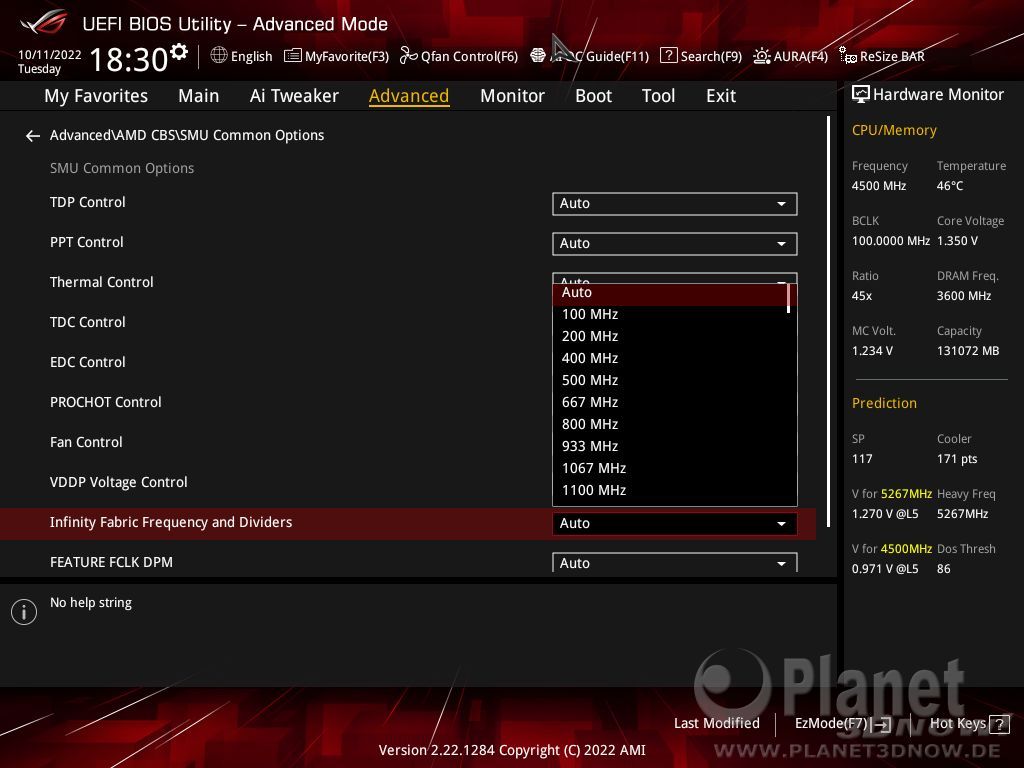Click the breadcrumb path Advanced\AMD CBS\SMU Common Options
The width and height of the screenshot is (1024, 768).
(187, 135)
